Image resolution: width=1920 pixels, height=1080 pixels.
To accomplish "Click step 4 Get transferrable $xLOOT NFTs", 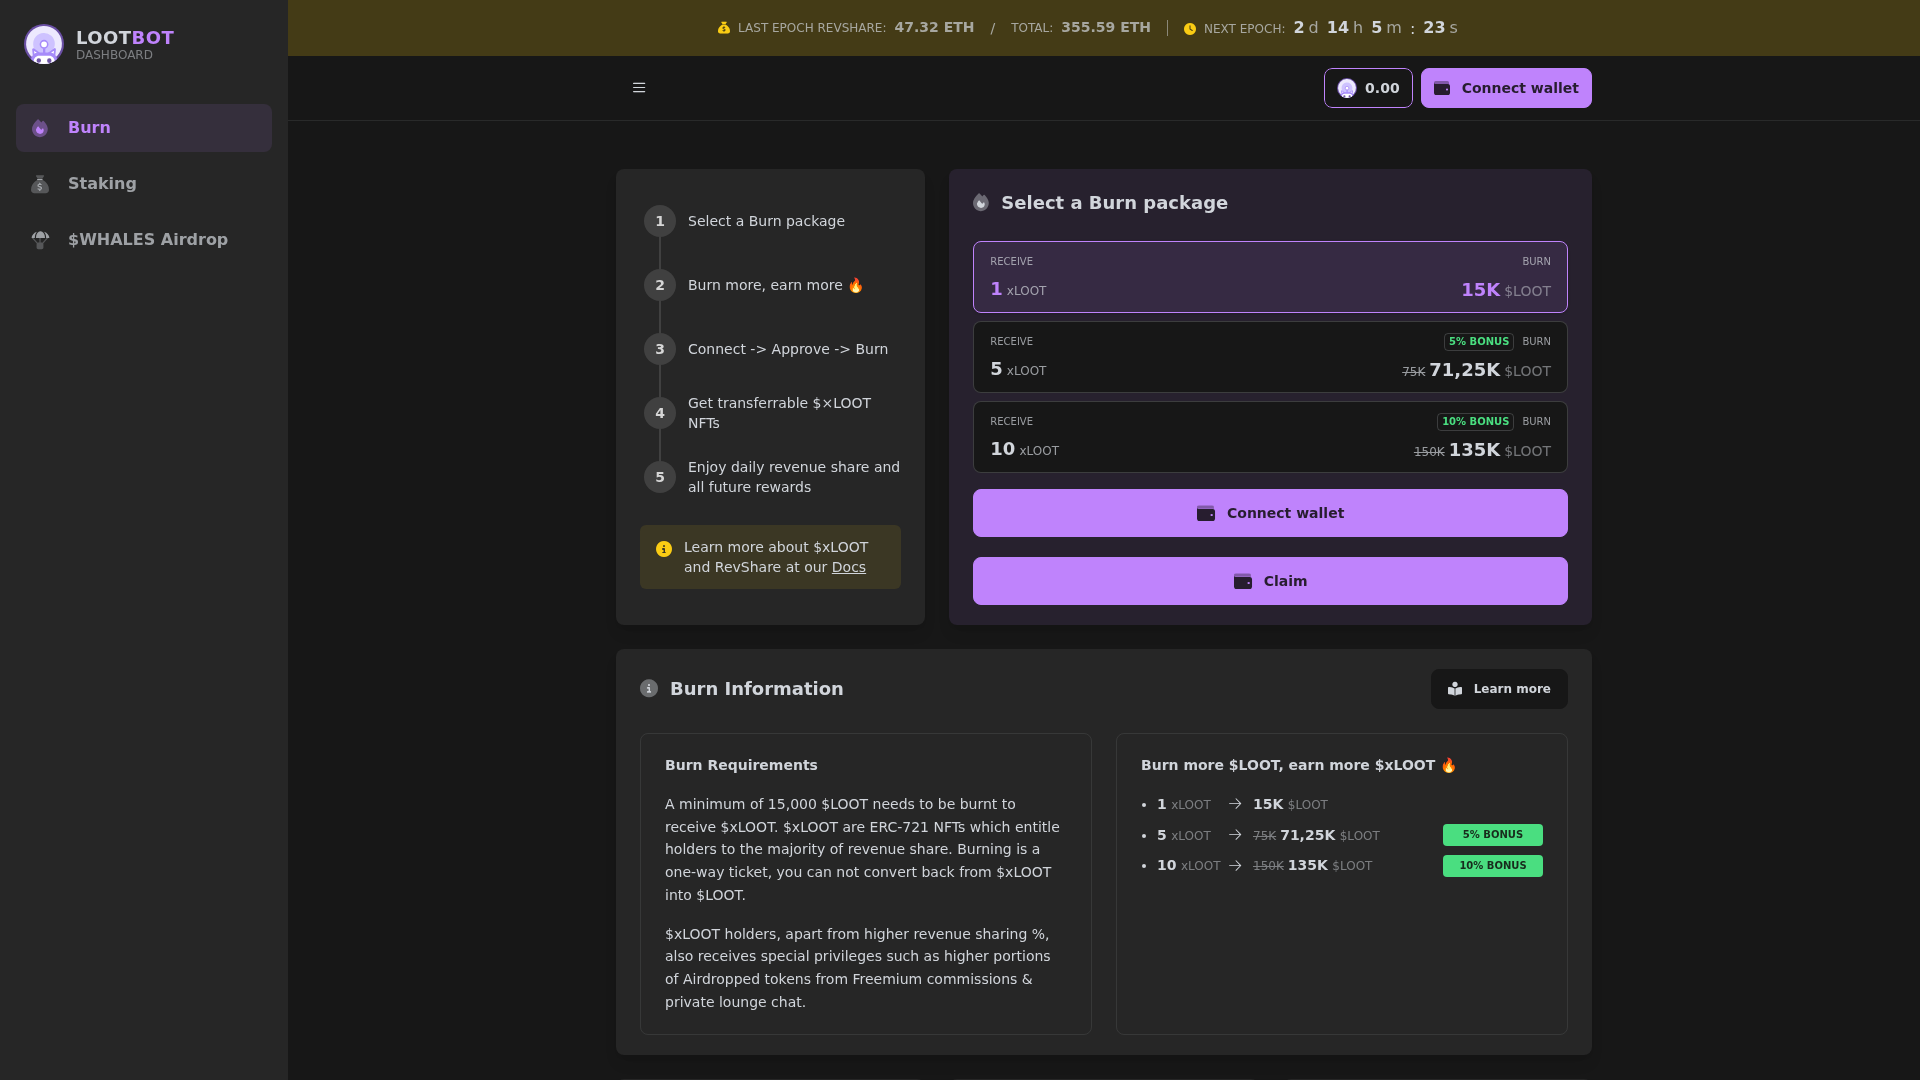I will pyautogui.click(x=779, y=413).
